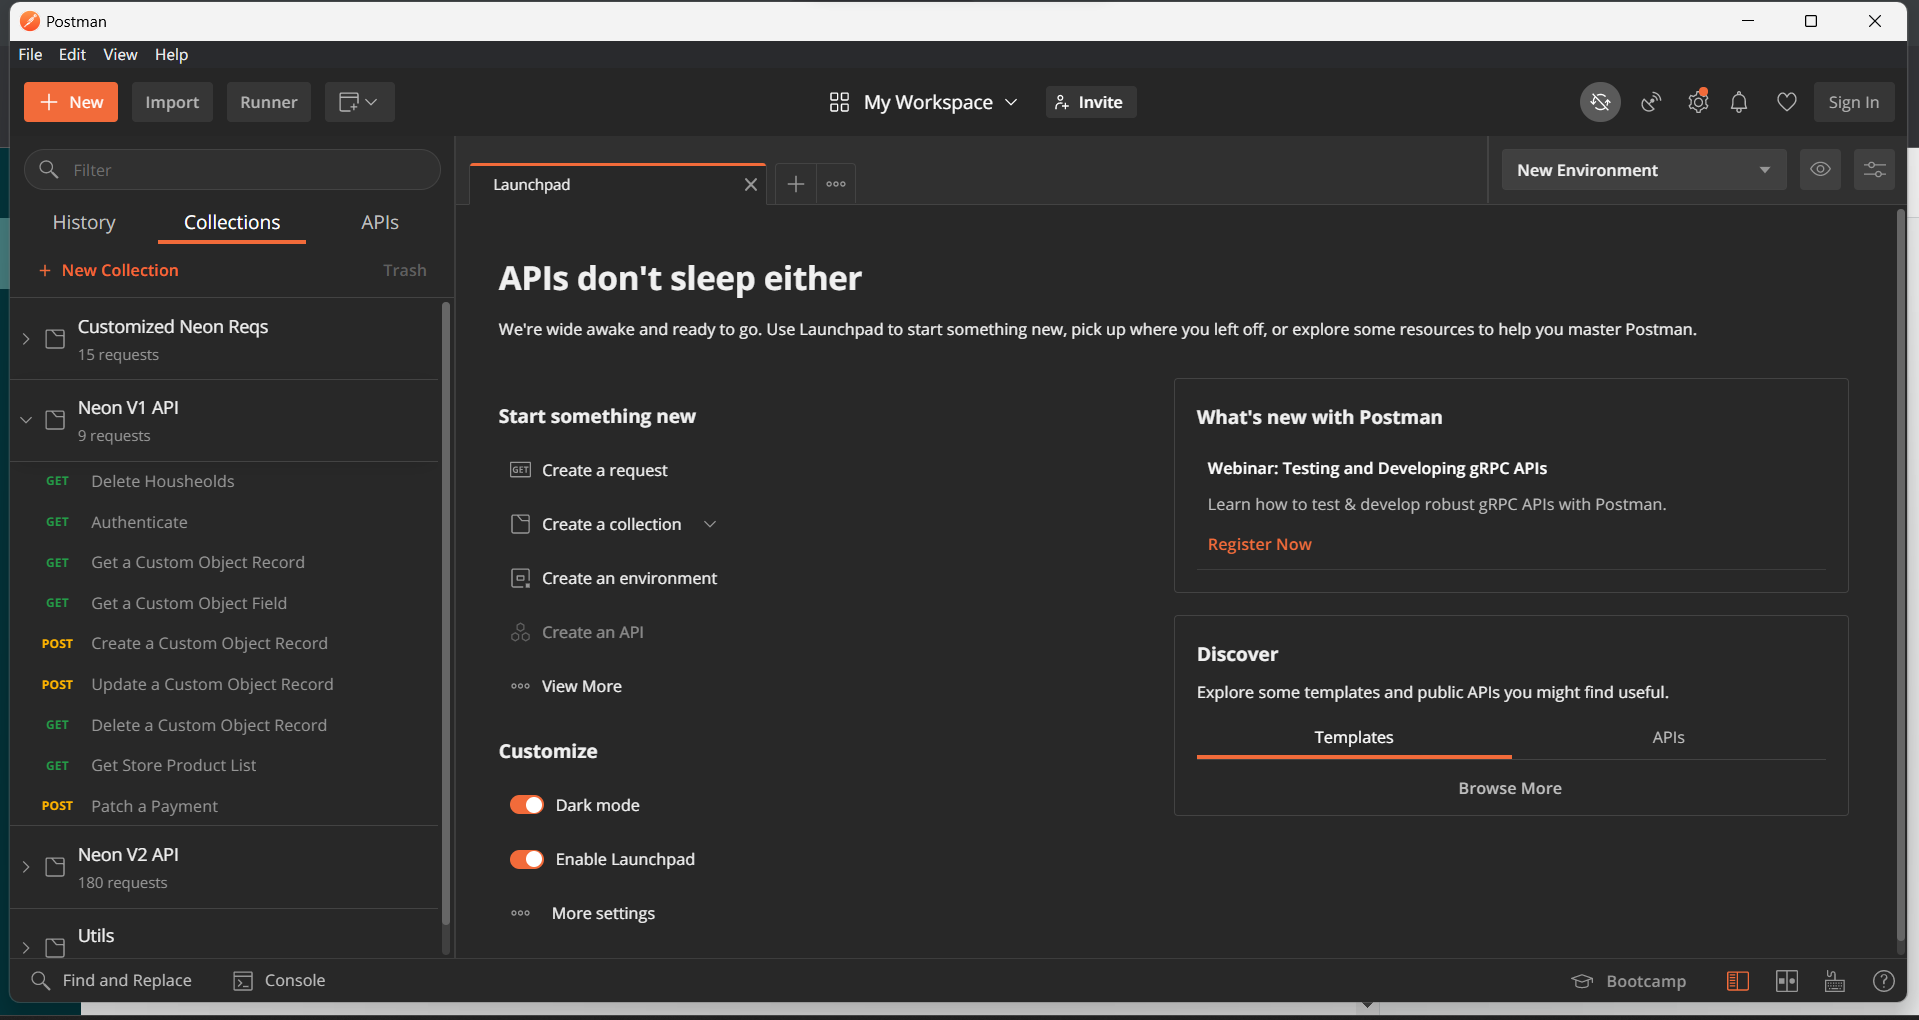
Task: Click the search icon in Filter box
Action: 48,170
